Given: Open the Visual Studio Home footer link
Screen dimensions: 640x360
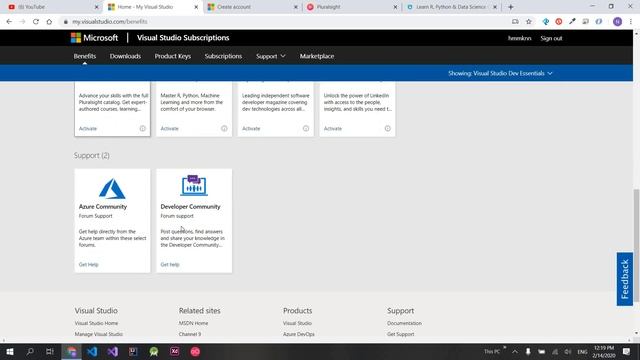Looking at the screenshot, I should pos(96,323).
